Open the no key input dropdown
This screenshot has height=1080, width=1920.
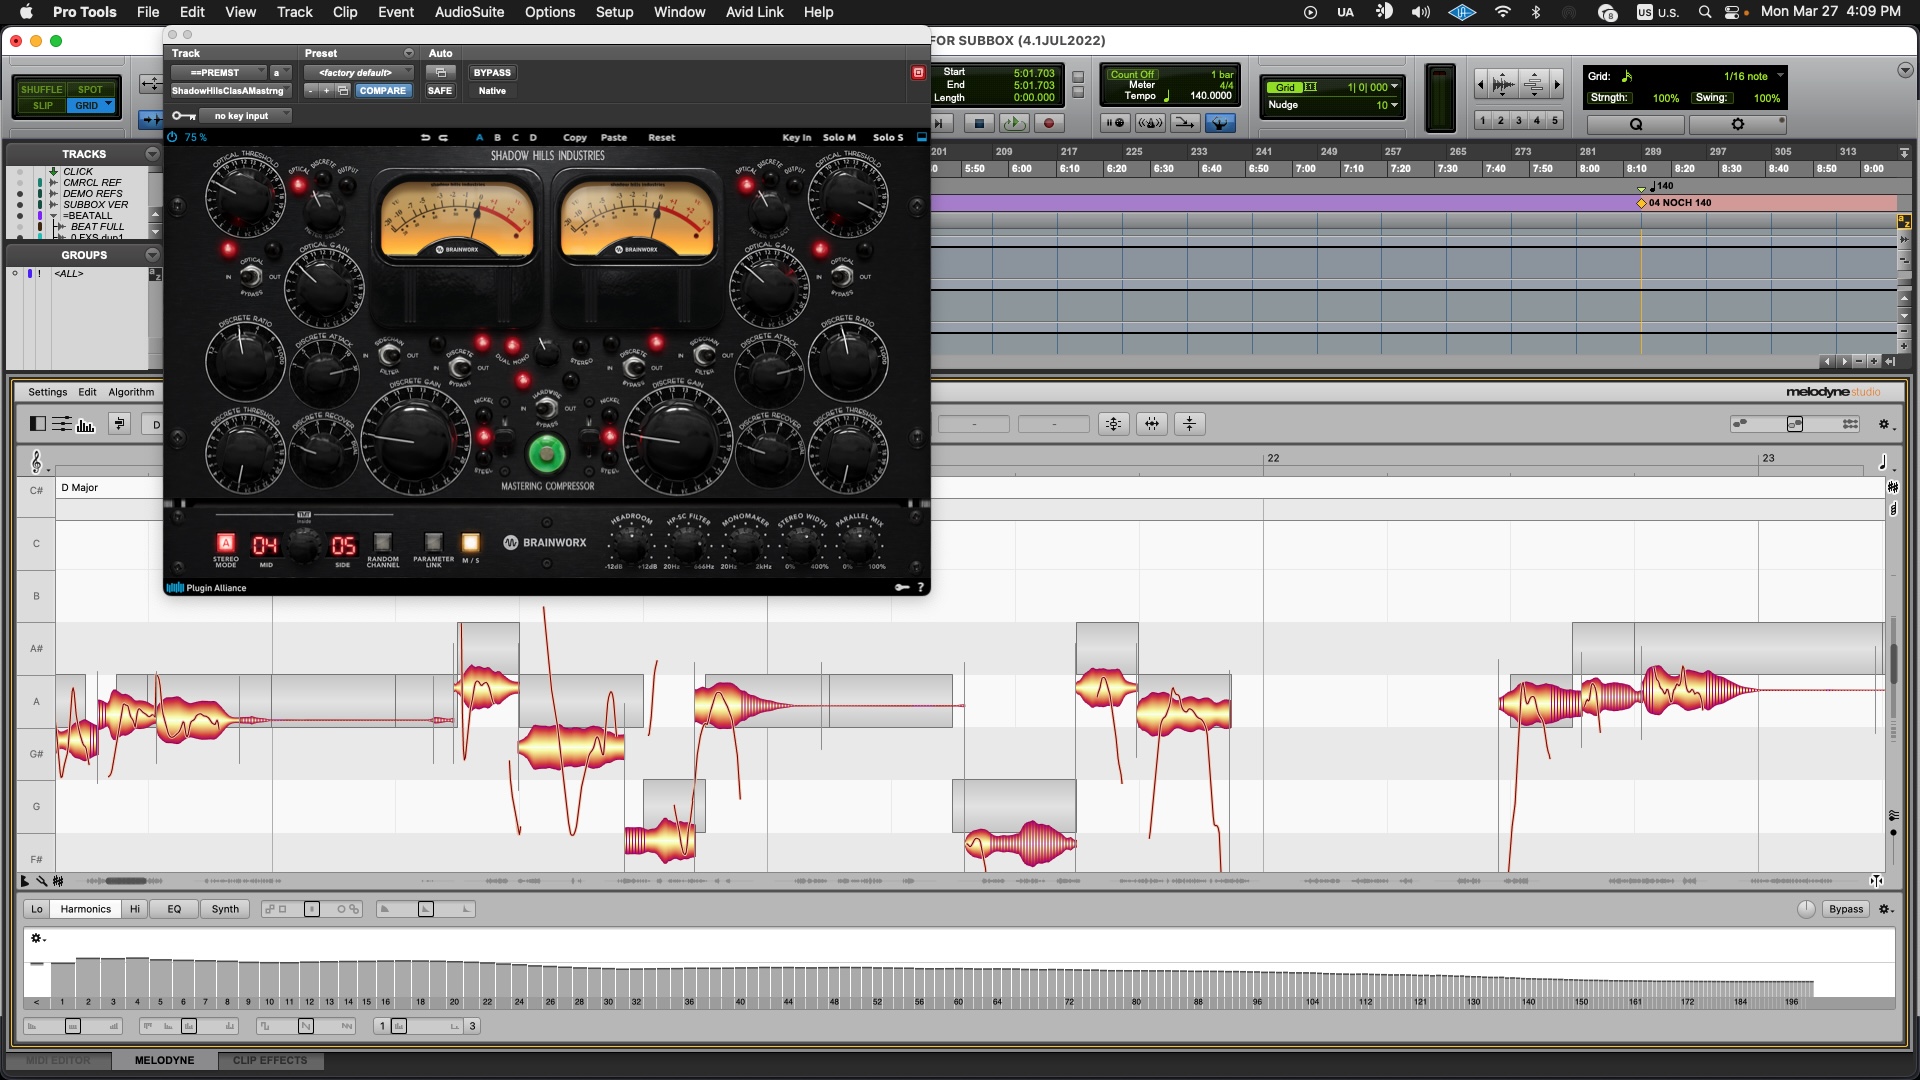pyautogui.click(x=245, y=115)
